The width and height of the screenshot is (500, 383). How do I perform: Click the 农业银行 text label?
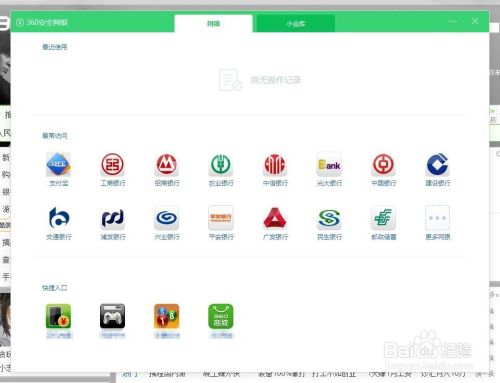click(x=221, y=183)
